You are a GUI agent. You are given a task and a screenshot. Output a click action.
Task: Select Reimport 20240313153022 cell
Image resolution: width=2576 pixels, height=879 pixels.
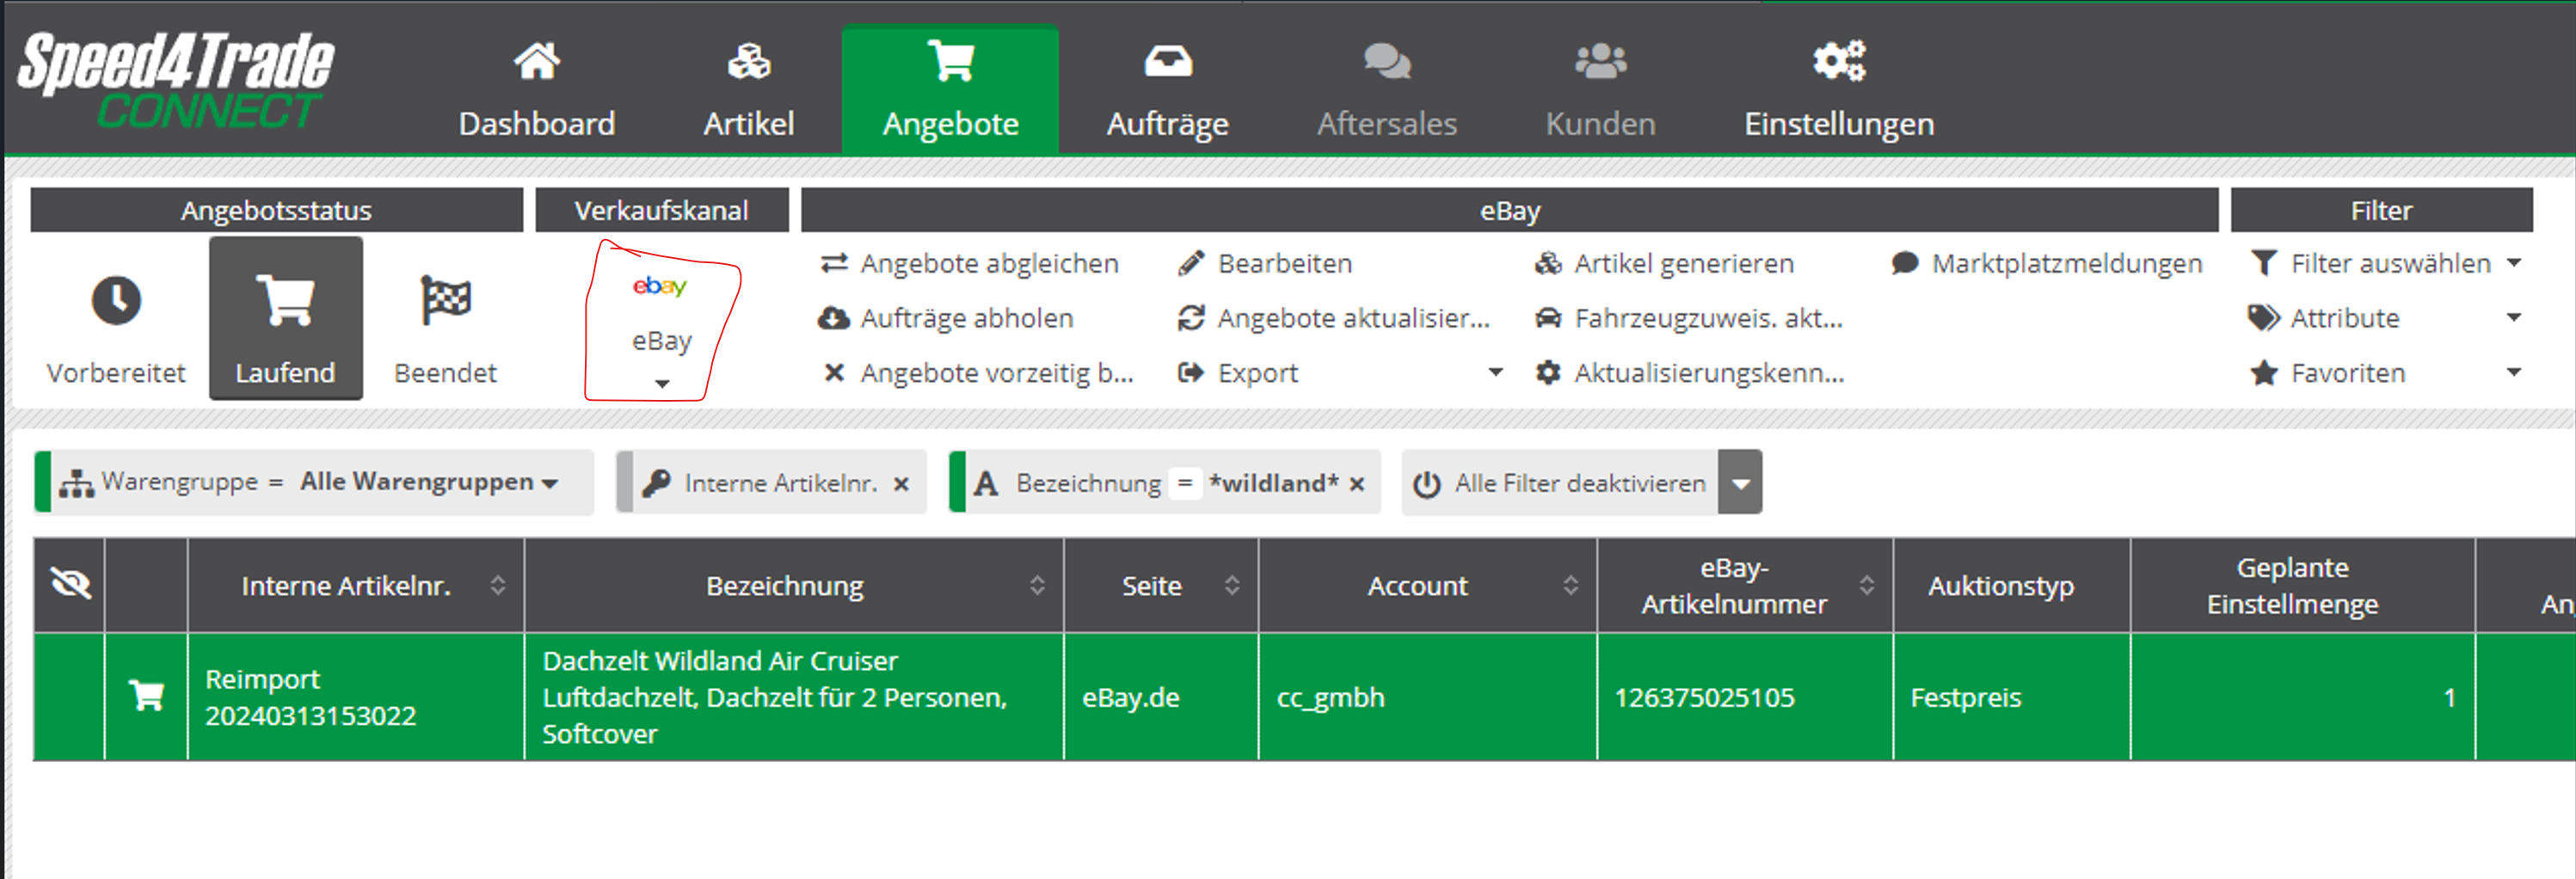tap(355, 697)
